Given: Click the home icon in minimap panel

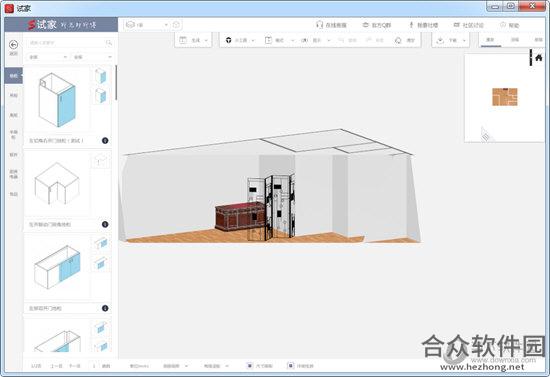Looking at the screenshot, I should [539, 58].
